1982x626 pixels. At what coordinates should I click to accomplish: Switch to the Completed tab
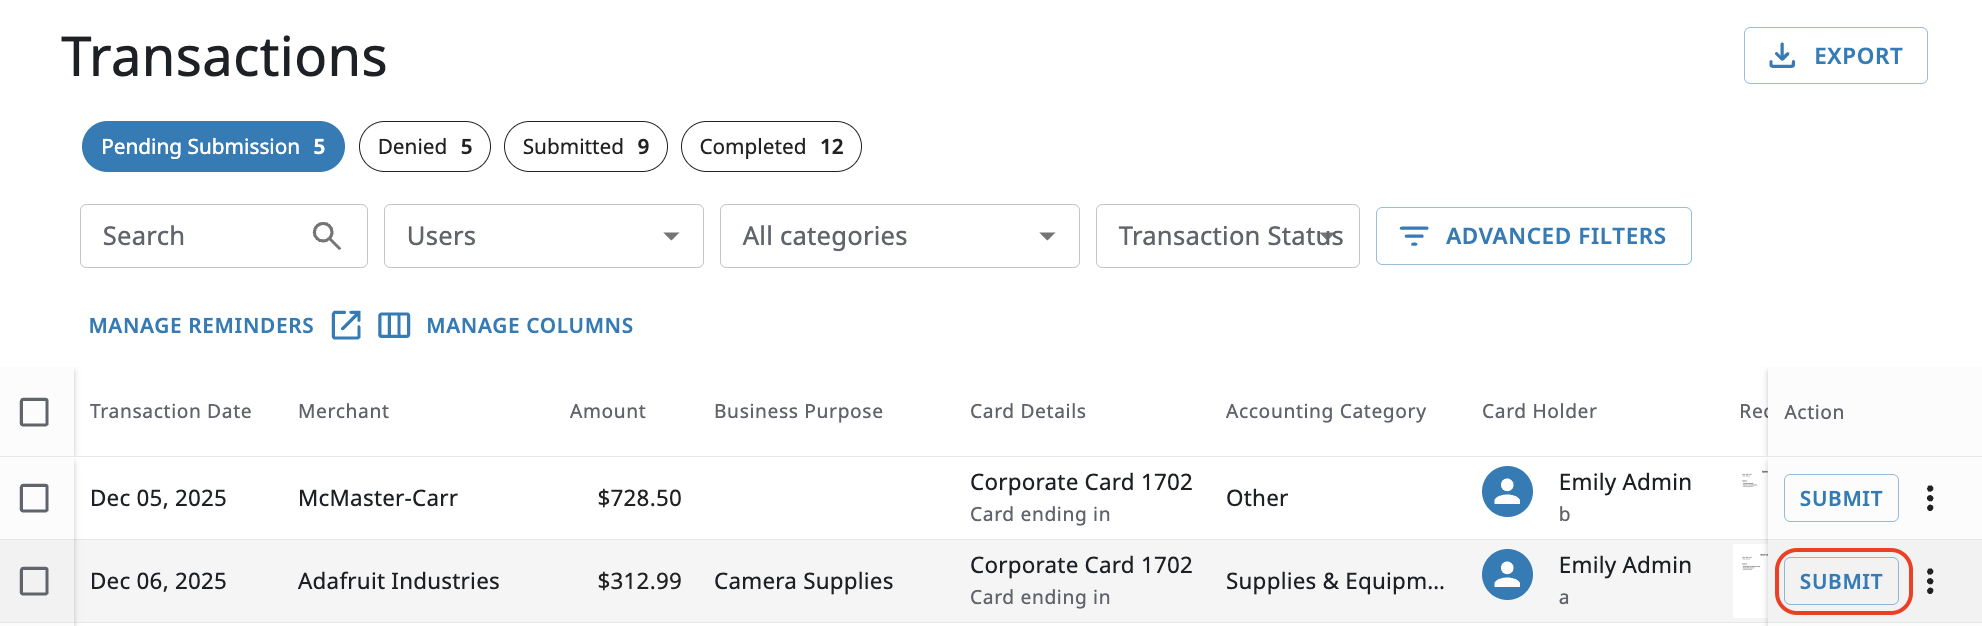[771, 147]
